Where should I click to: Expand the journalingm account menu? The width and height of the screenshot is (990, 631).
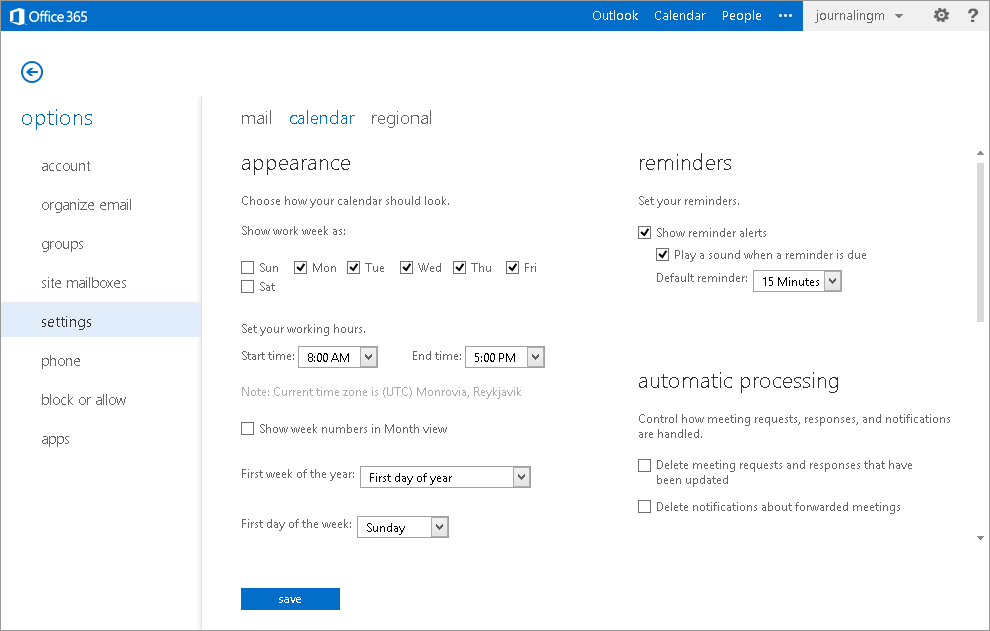click(859, 16)
